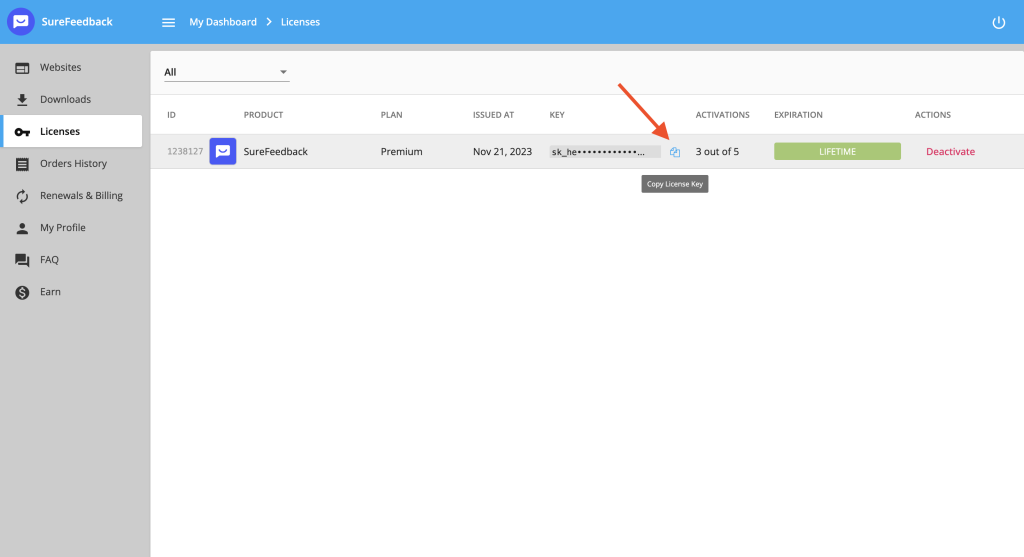Screen dimensions: 1024x557
Task: Click the ACTIVATIONS column header
Action: (x=722, y=115)
